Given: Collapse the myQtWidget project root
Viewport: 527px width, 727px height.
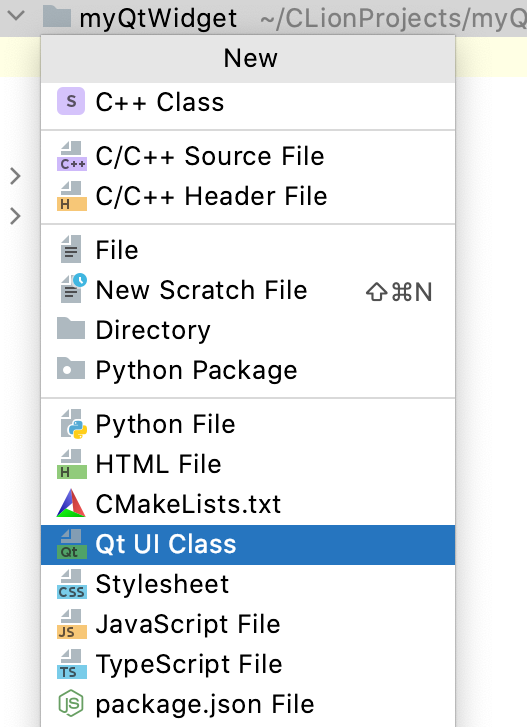Looking at the screenshot, I should [x=16, y=16].
